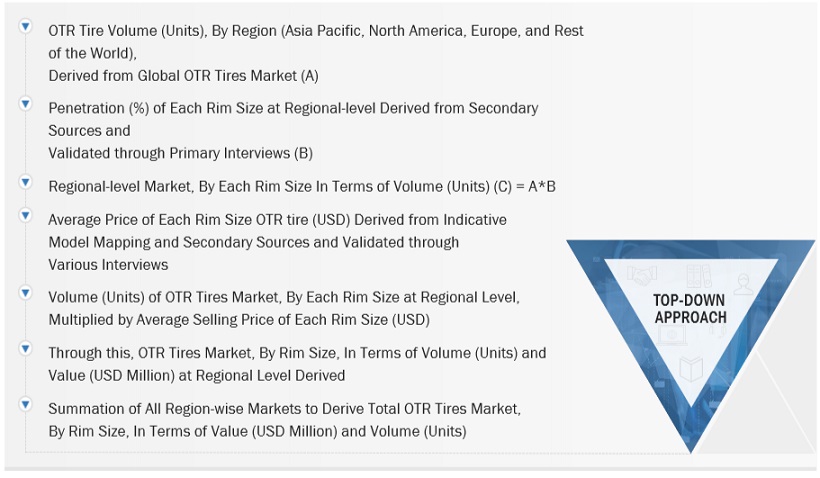The image size is (820, 478).
Task: Click bullet icon beside Average Price line
Action: [24, 215]
